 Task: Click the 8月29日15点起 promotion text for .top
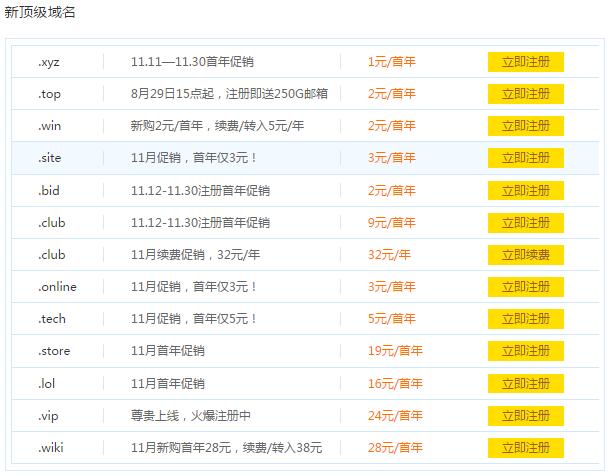click(228, 94)
